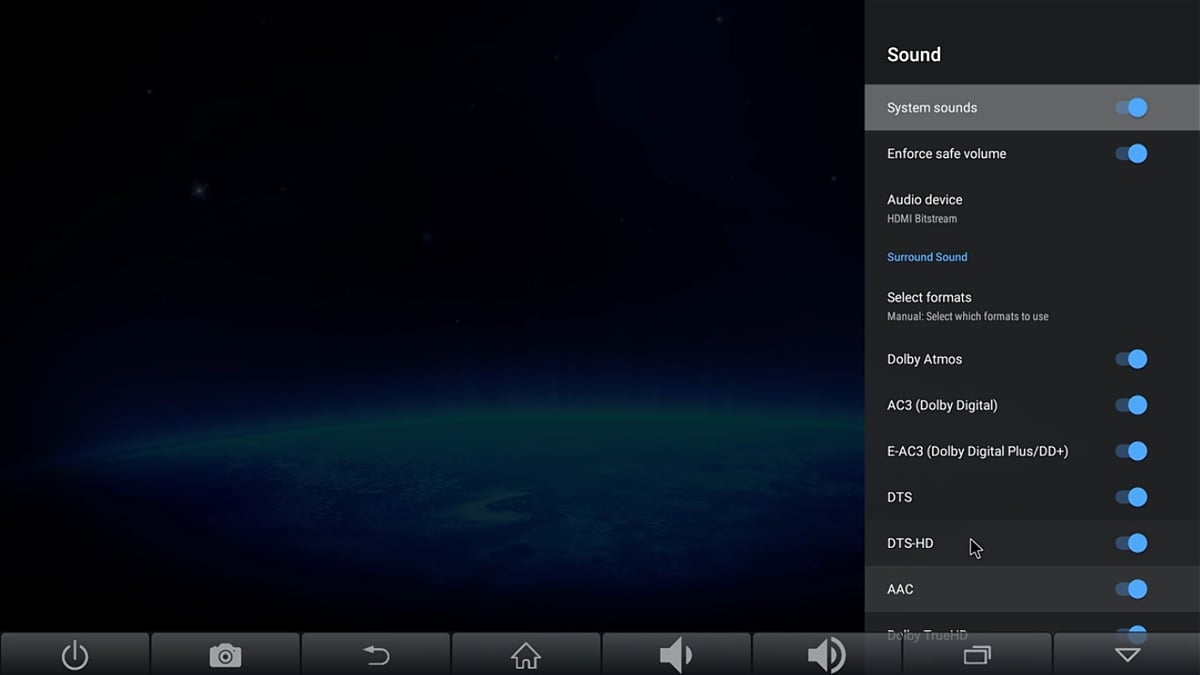The image size is (1200, 675).
Task: Select the System sounds row label
Action: point(932,108)
